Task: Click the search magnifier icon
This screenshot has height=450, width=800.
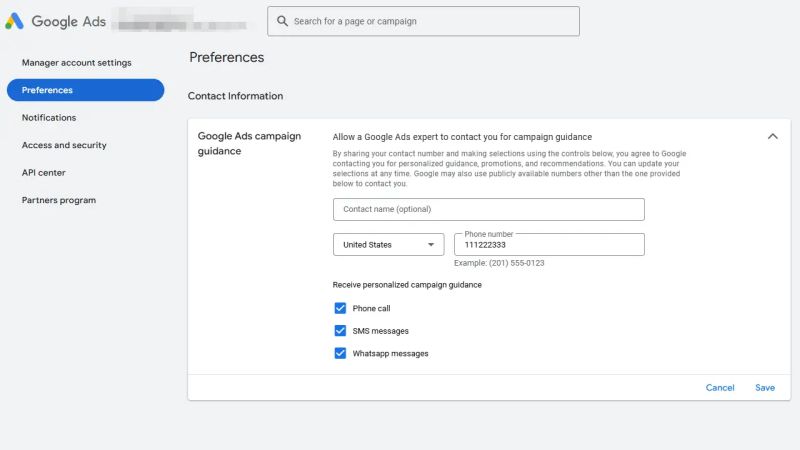Action: point(282,21)
